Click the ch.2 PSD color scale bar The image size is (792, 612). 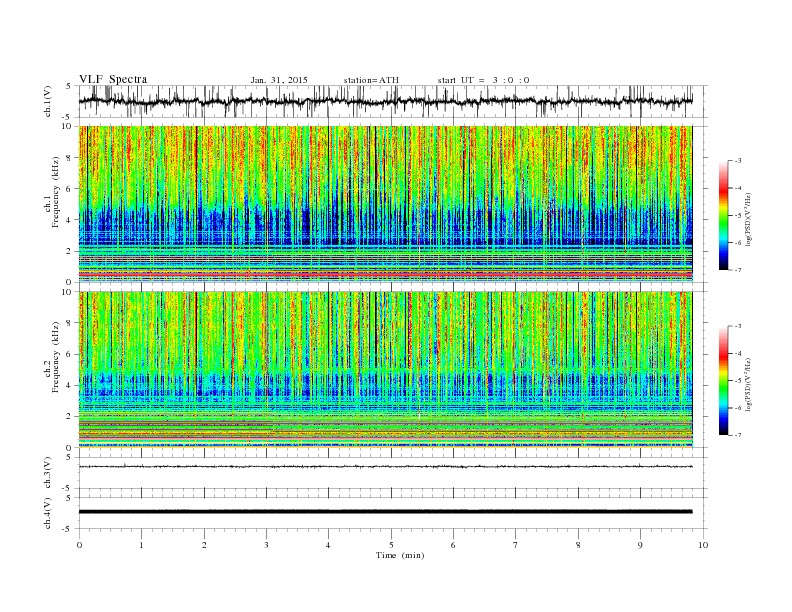click(x=724, y=381)
